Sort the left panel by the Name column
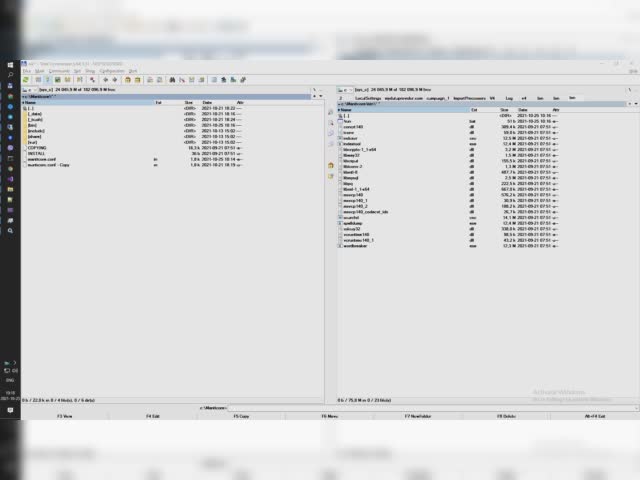Viewport: 640px width, 480px height. tap(88, 102)
